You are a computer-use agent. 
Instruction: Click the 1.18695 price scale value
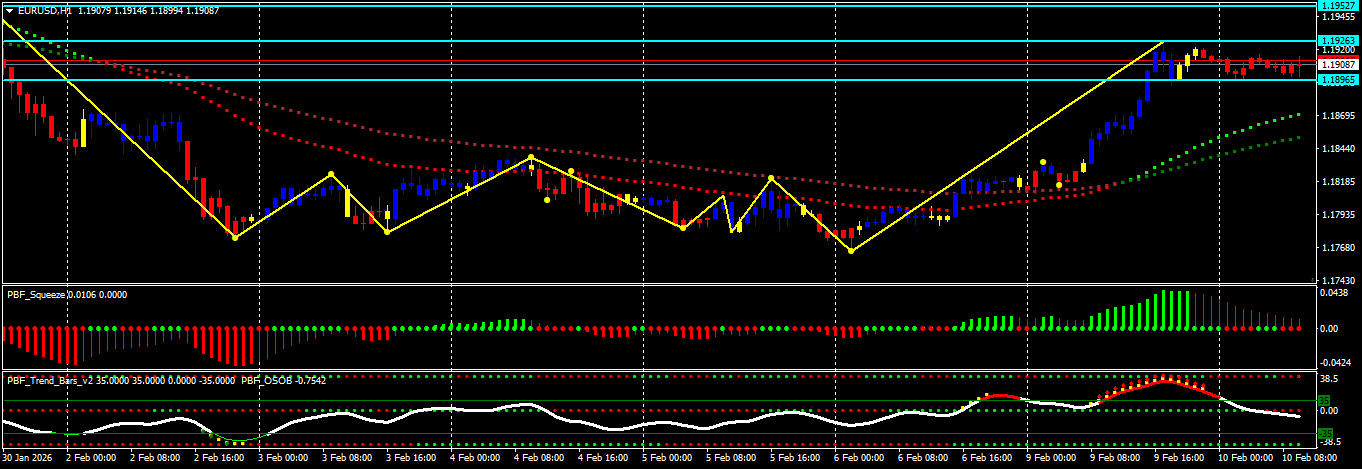click(1338, 116)
